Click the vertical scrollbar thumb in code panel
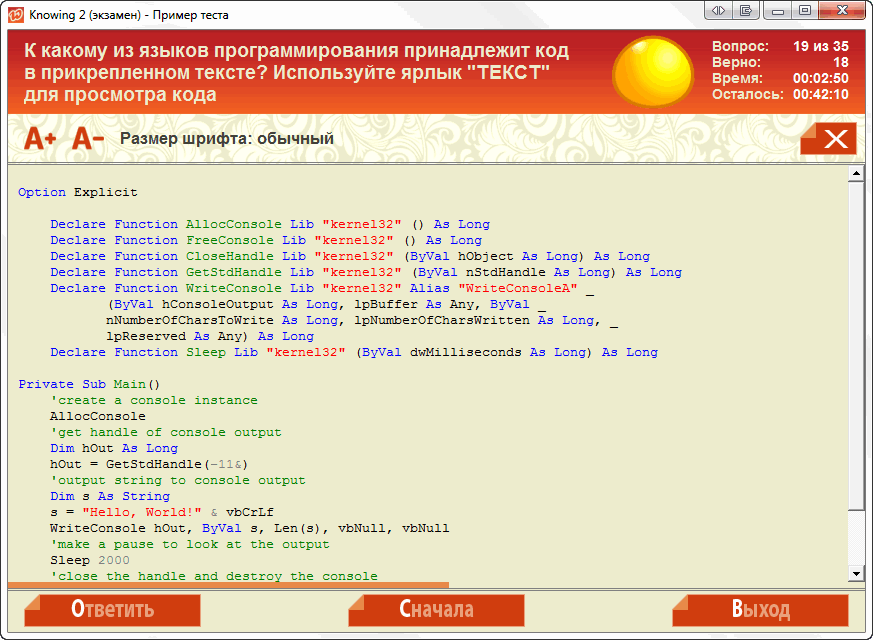The image size is (873, 640). (x=856, y=345)
